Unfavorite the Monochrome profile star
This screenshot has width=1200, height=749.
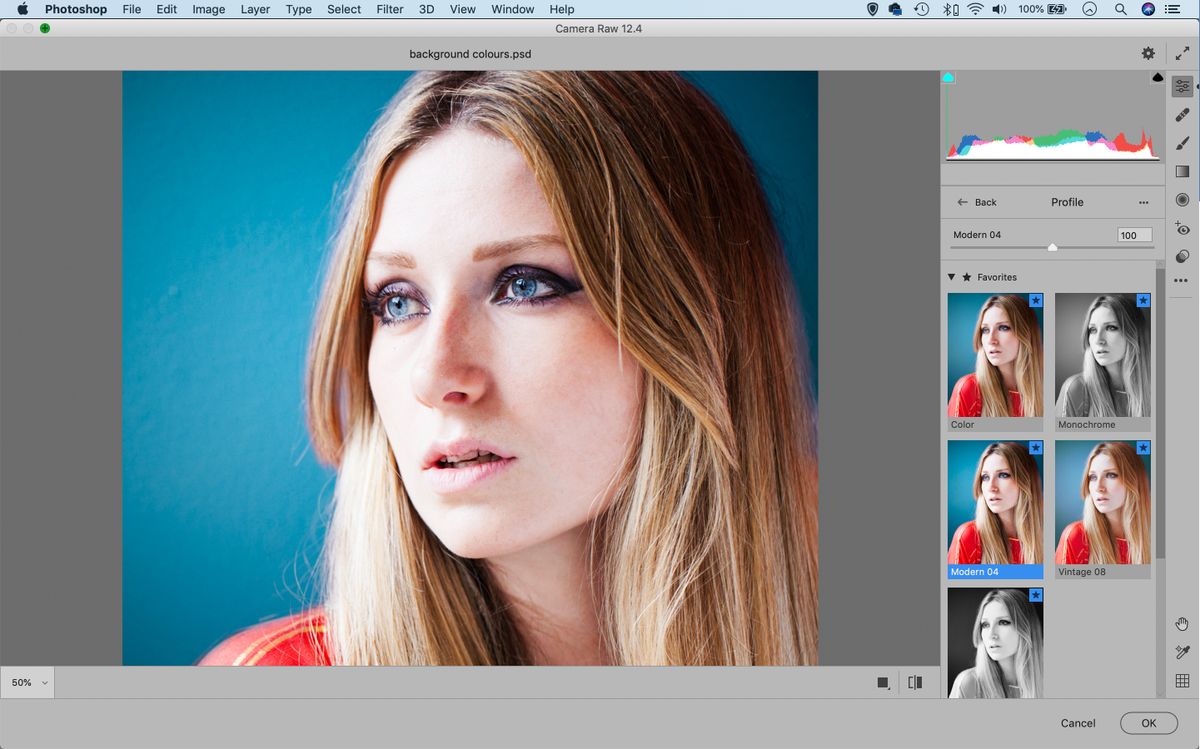click(1142, 300)
